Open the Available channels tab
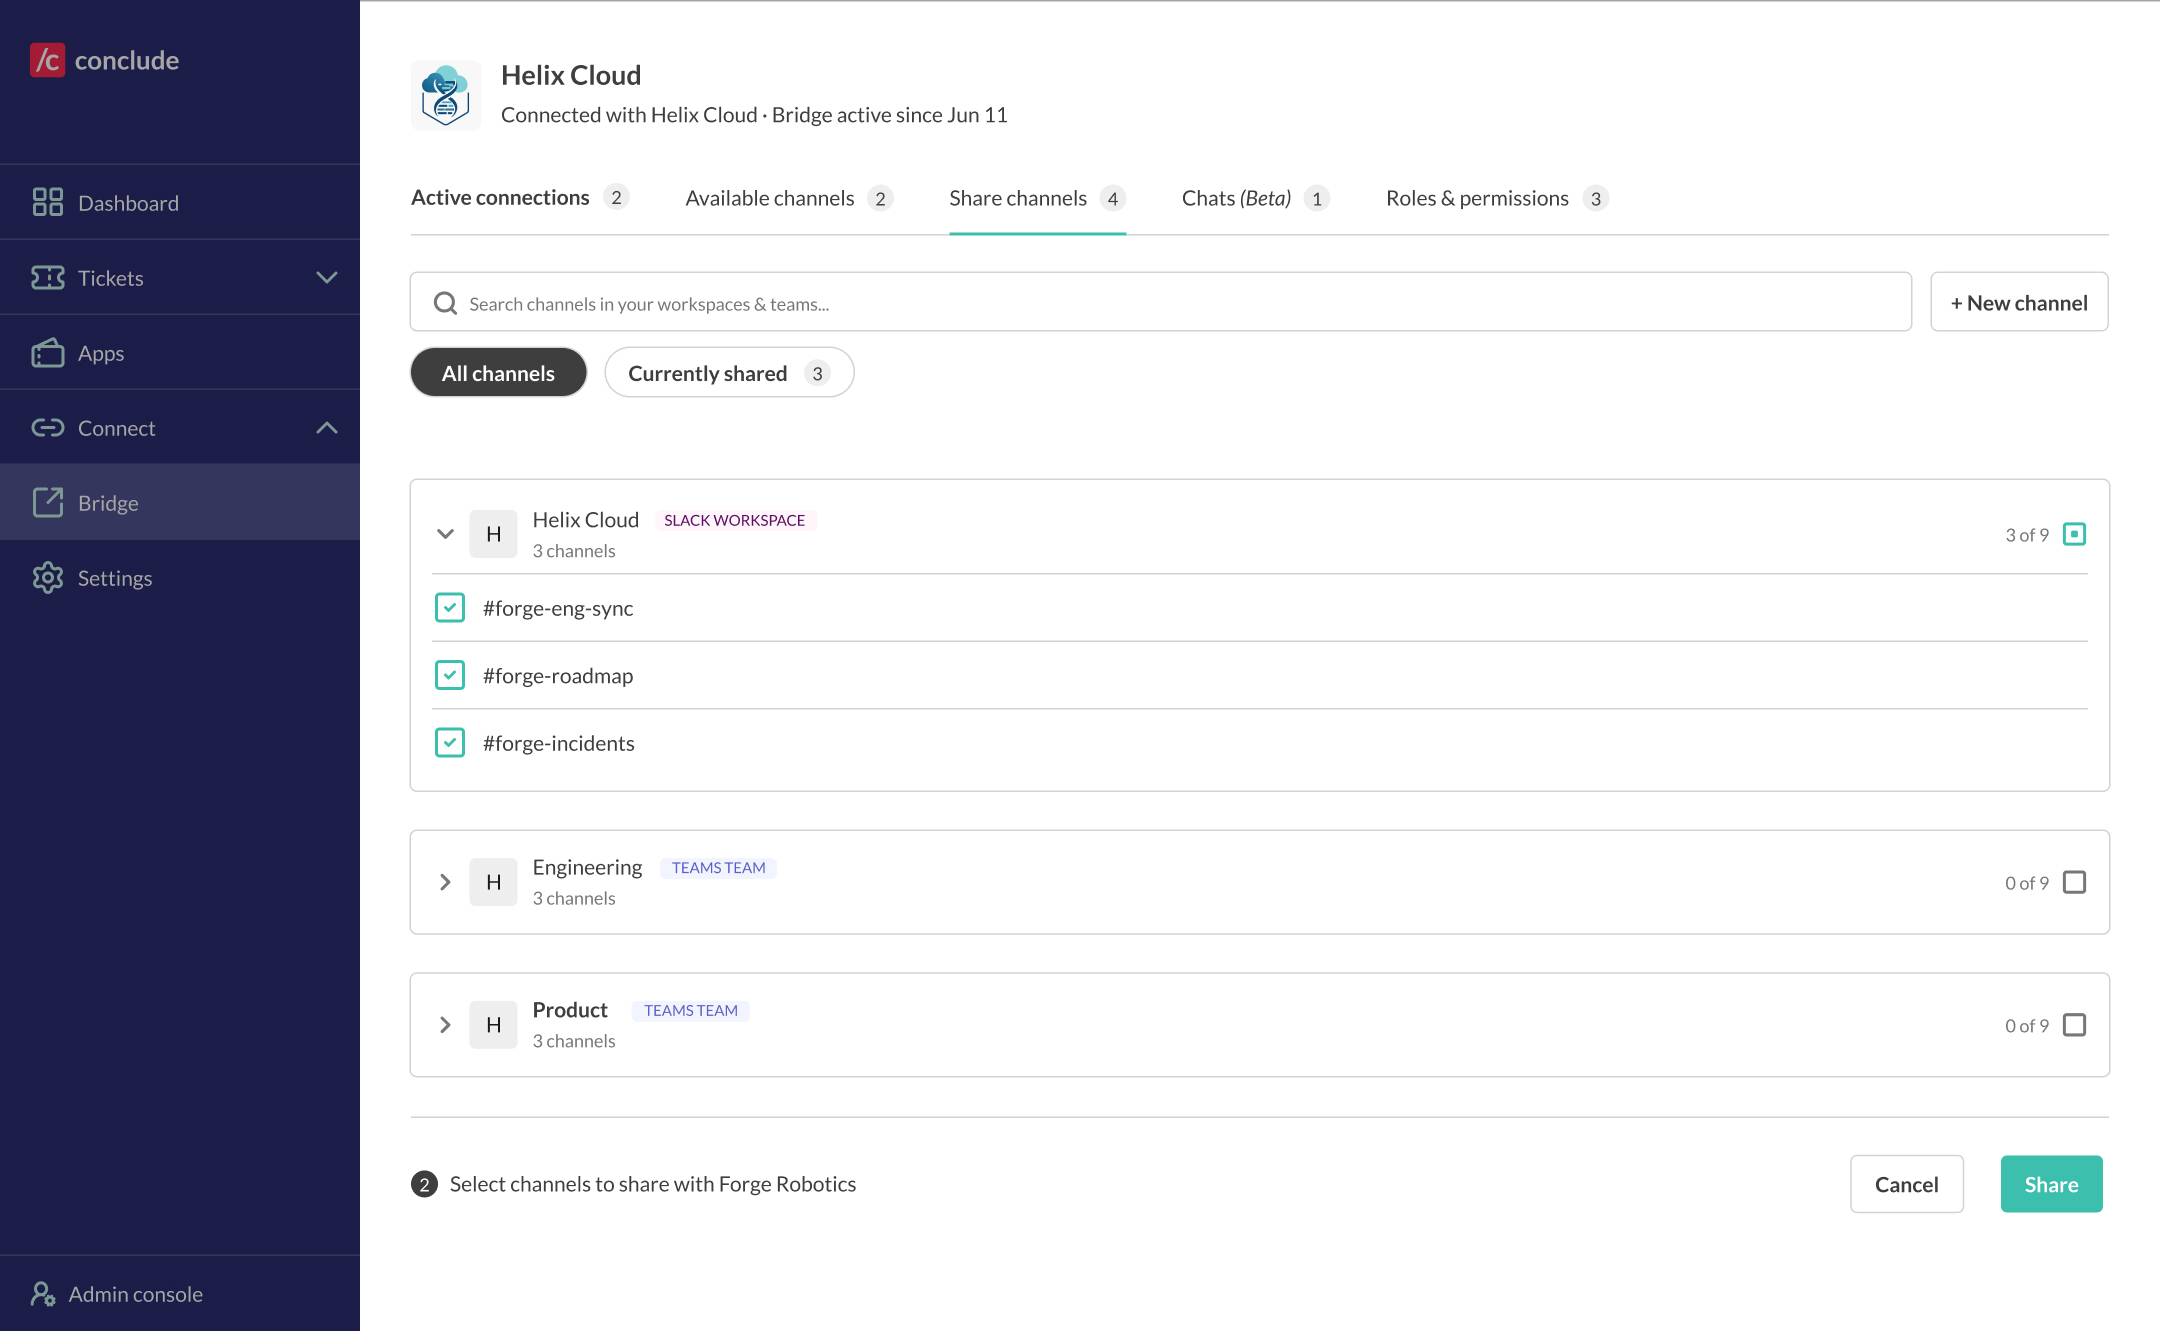Image resolution: width=2160 pixels, height=1331 pixels. pyautogui.click(x=789, y=198)
